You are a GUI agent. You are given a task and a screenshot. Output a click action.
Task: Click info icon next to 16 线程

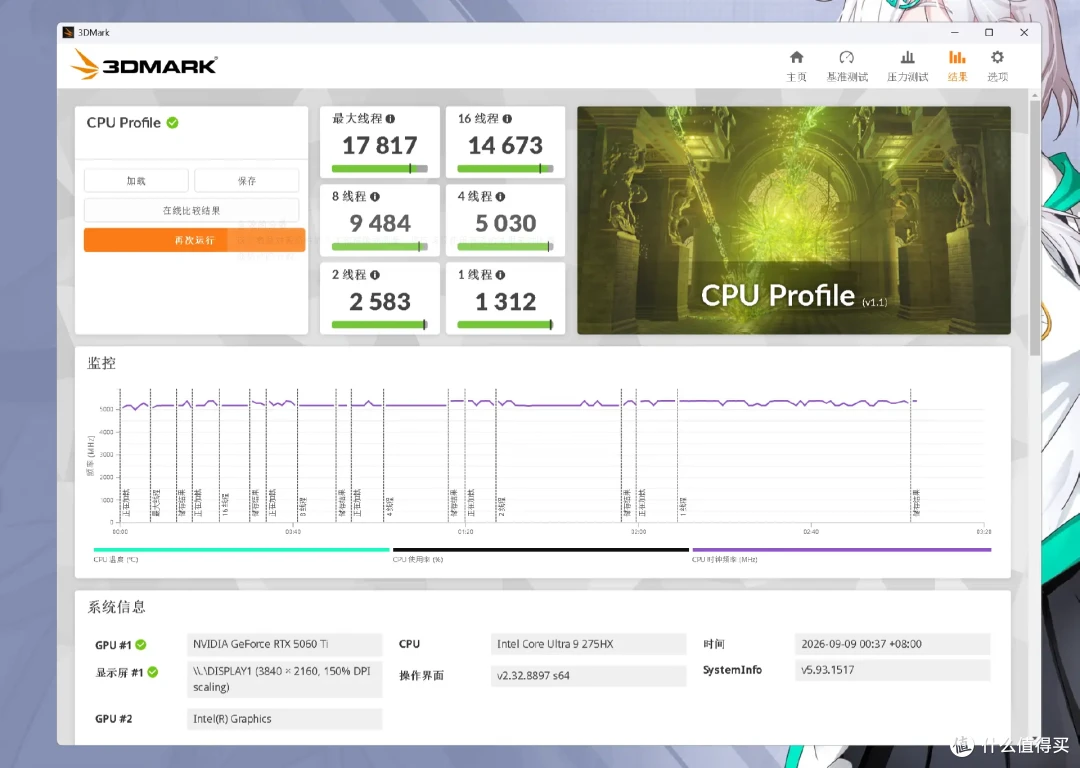coord(507,118)
